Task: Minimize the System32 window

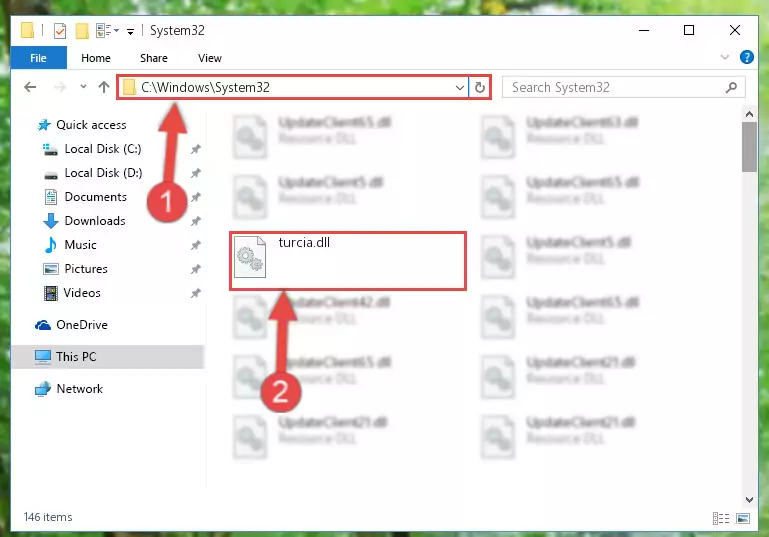Action: [x=644, y=30]
